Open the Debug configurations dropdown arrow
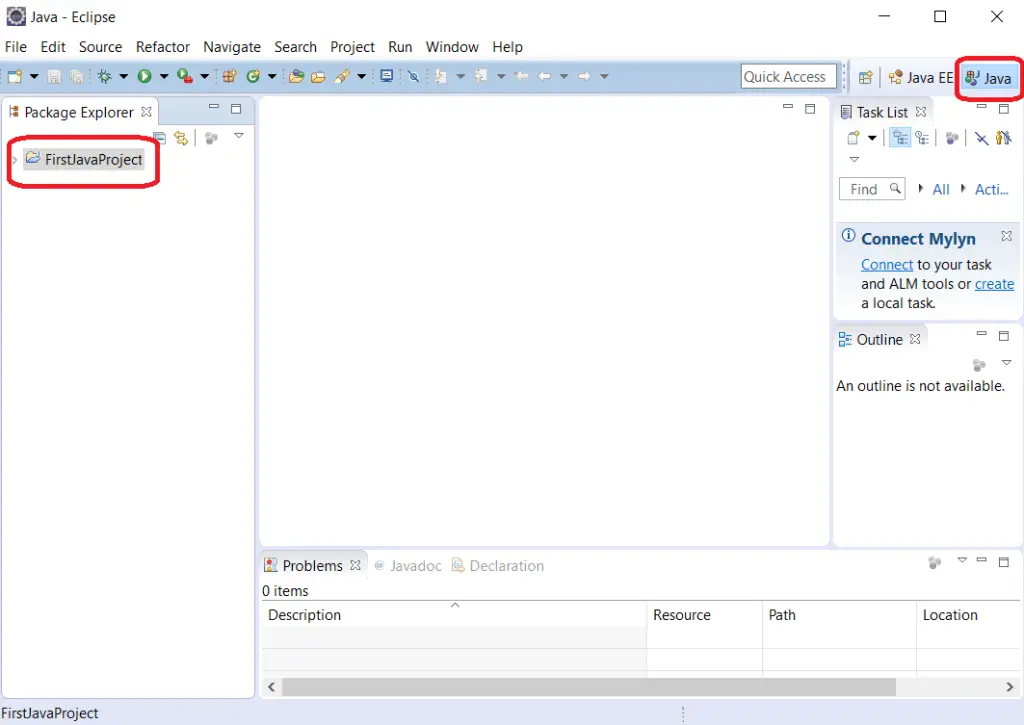The height and width of the screenshot is (725, 1024). pyautogui.click(x=123, y=76)
